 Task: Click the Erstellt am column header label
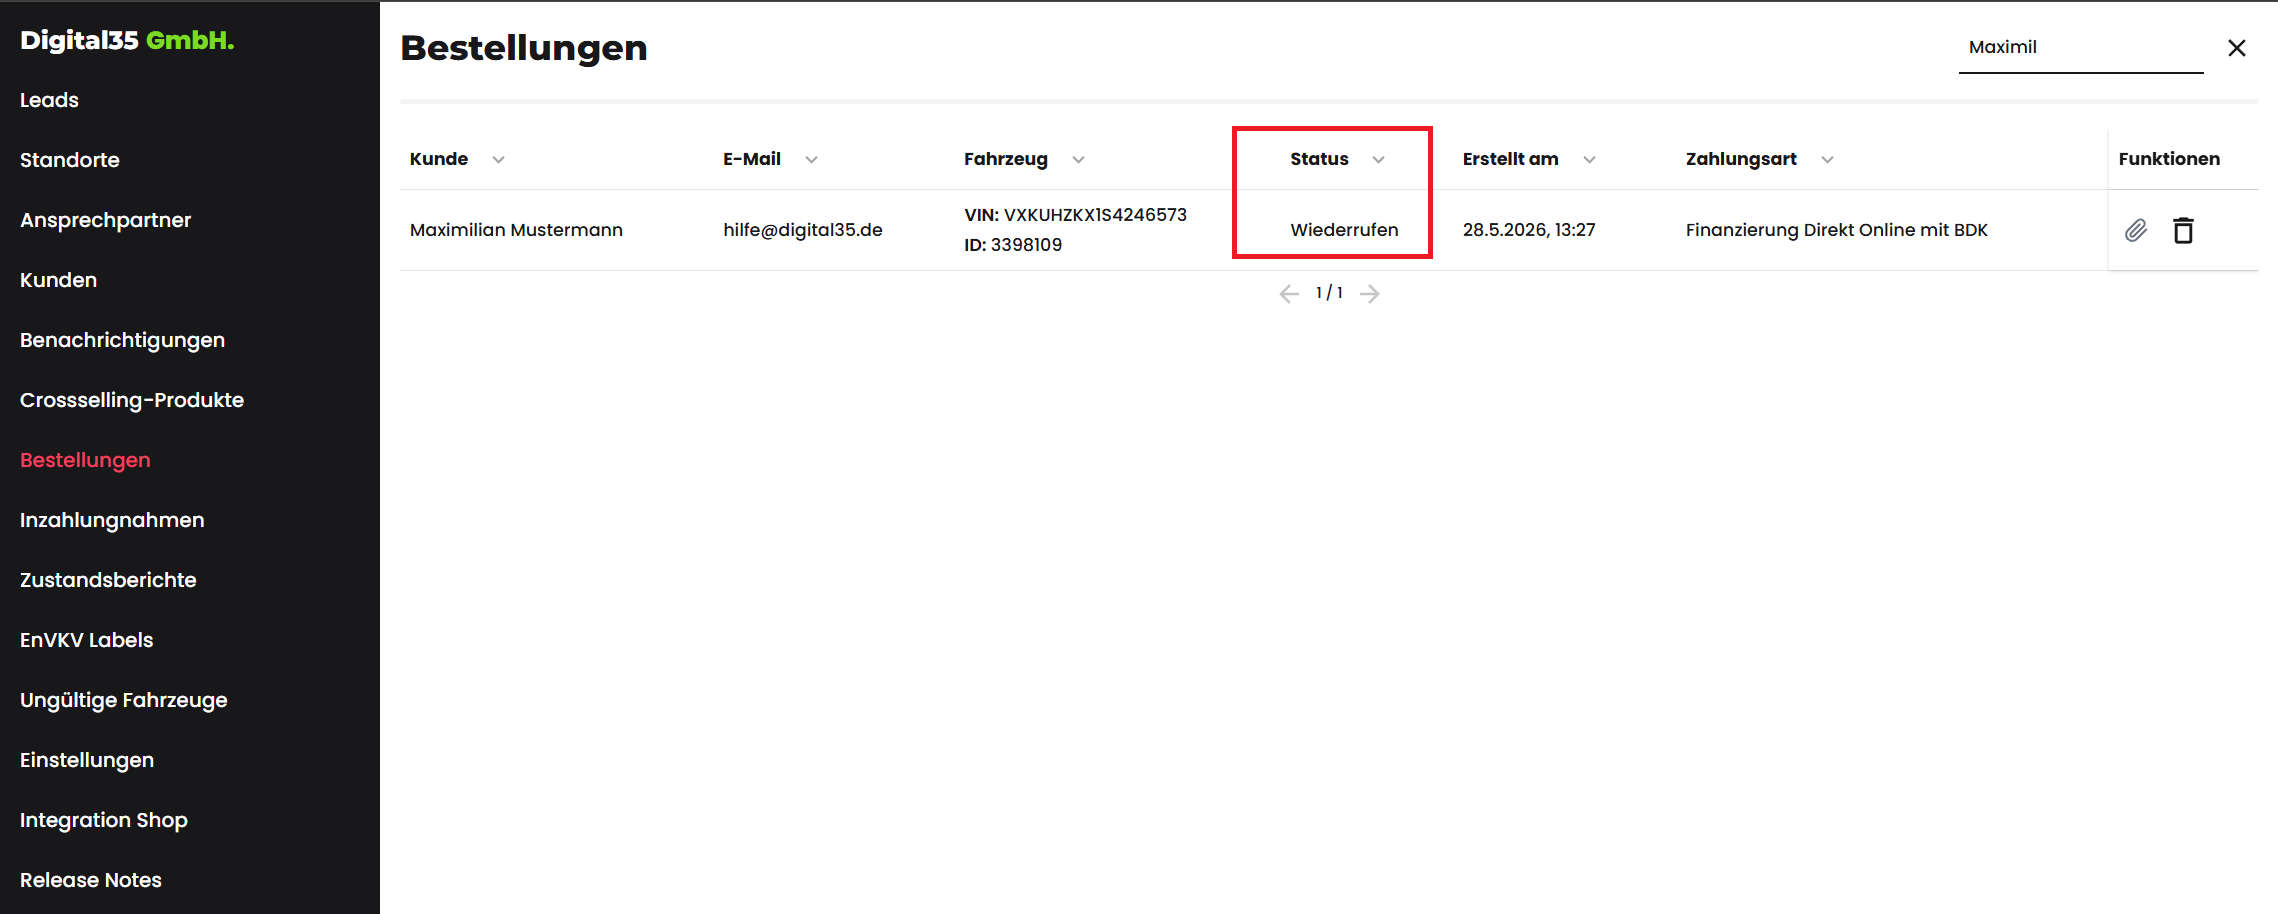[x=1510, y=159]
